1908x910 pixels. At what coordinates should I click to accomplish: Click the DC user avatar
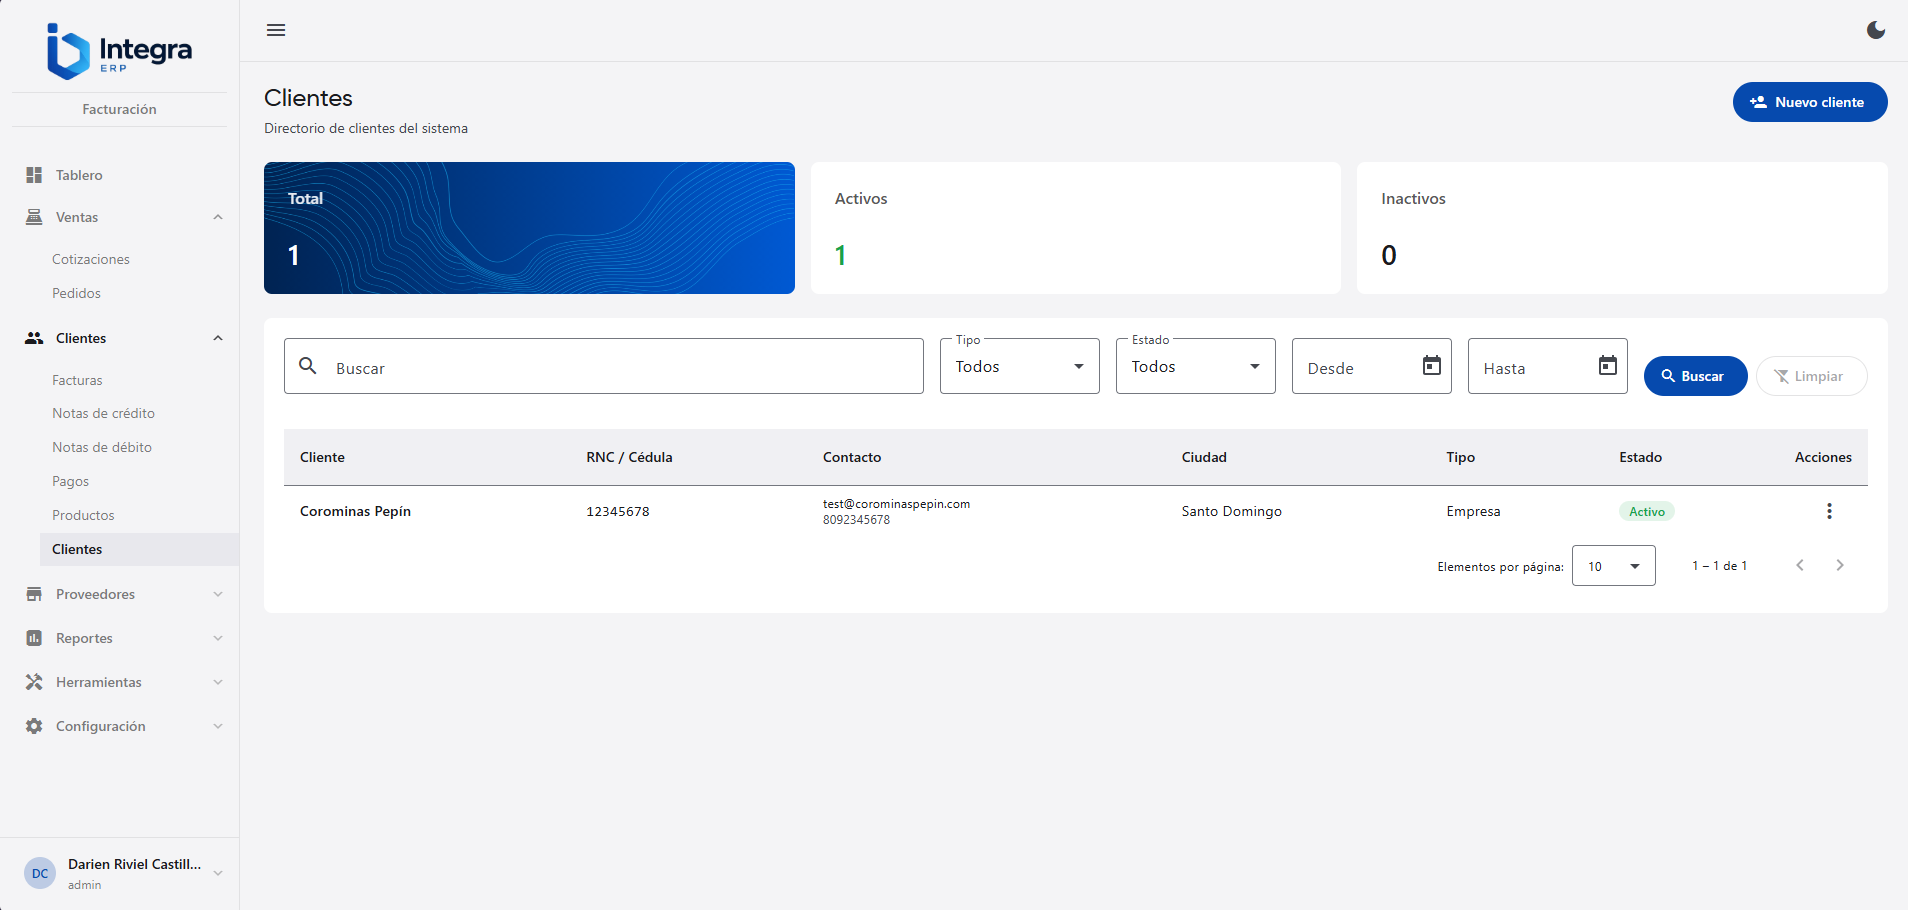(x=40, y=873)
